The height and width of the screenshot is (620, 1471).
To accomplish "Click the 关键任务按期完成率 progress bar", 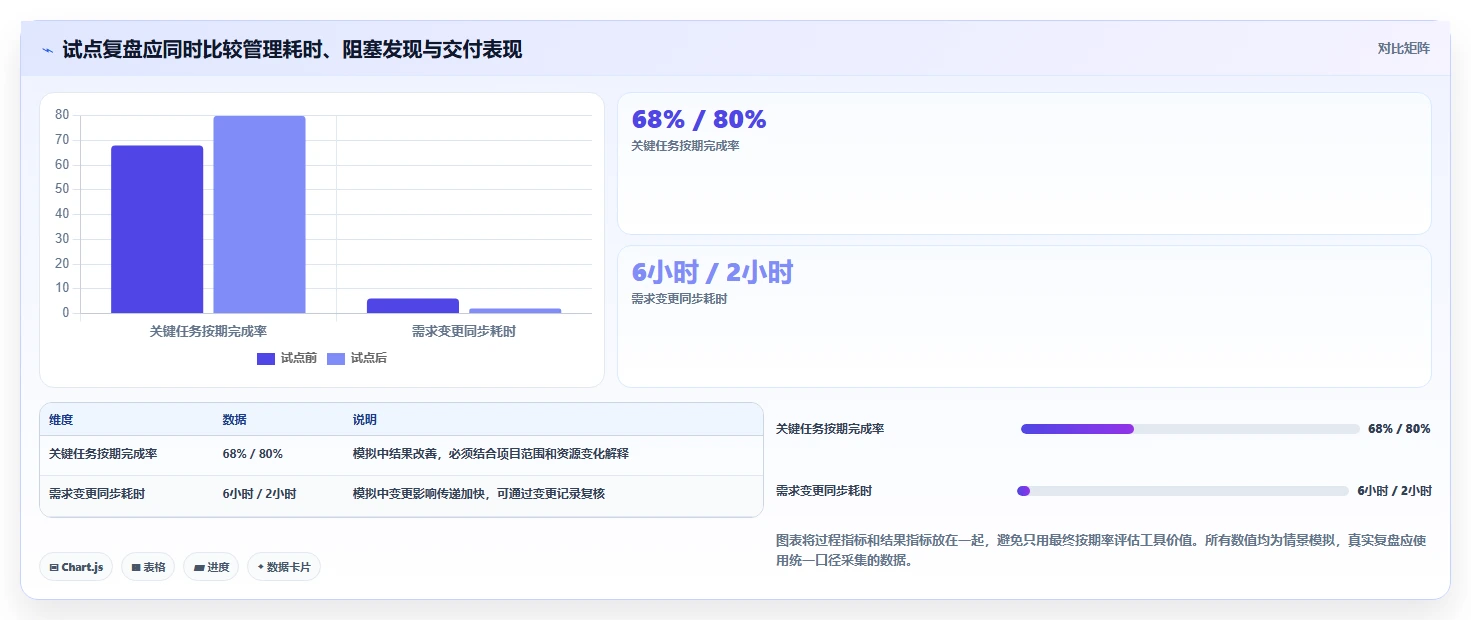I will click(x=1190, y=429).
